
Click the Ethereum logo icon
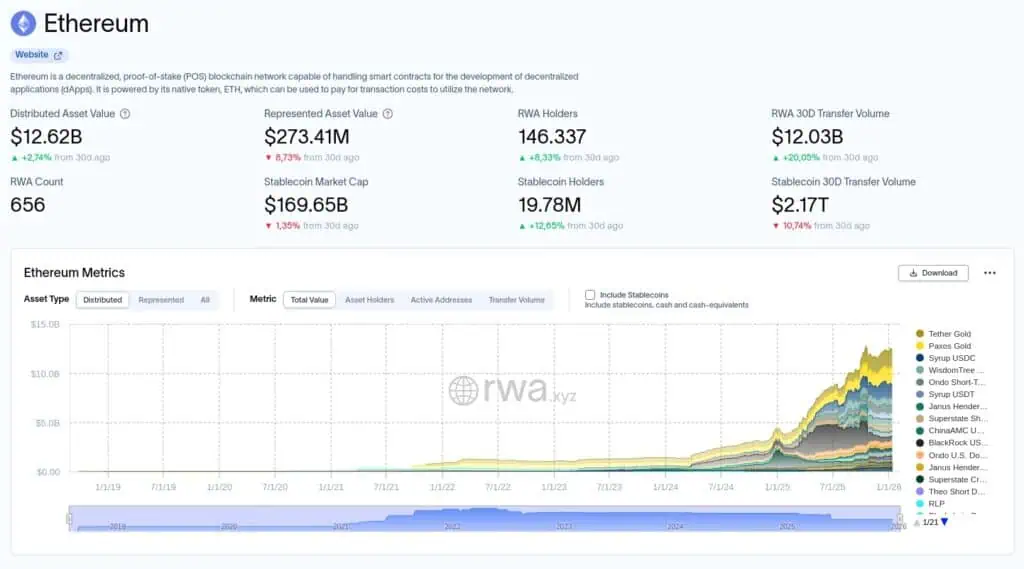(x=23, y=23)
